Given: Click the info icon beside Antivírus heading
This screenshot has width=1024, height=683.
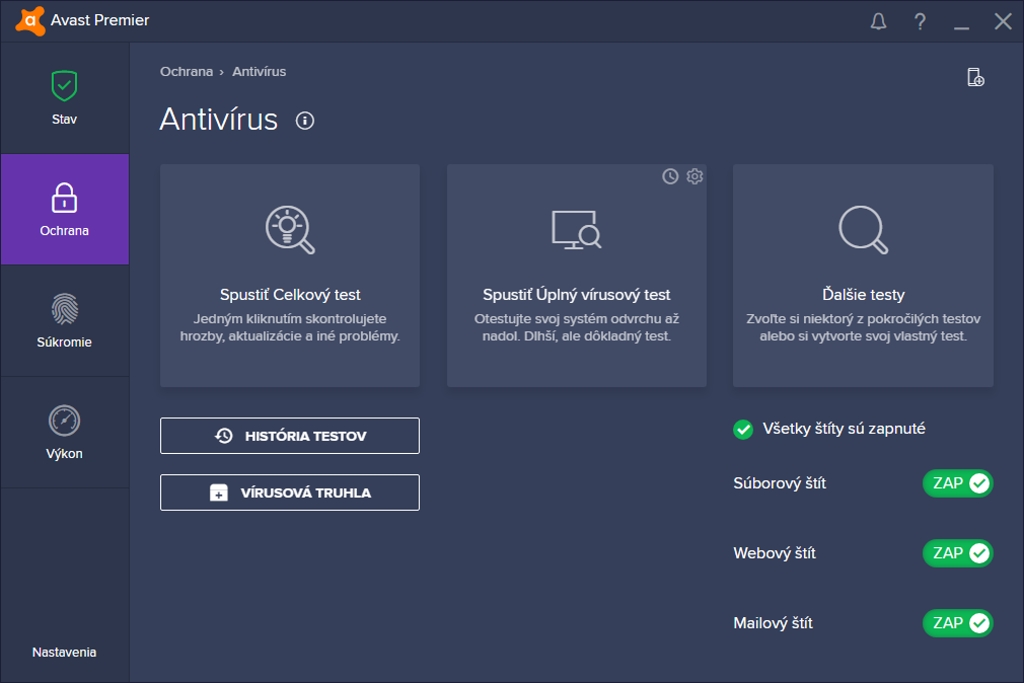Looking at the screenshot, I should 305,121.
